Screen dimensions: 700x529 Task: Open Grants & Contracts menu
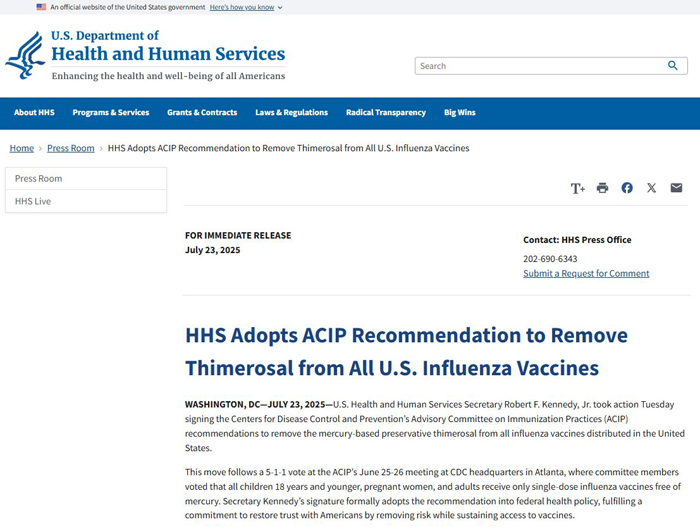pyautogui.click(x=202, y=112)
